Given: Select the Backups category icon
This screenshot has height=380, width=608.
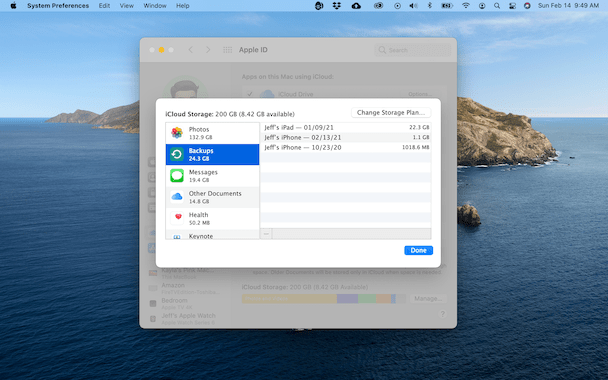Looking at the screenshot, I should (177, 154).
